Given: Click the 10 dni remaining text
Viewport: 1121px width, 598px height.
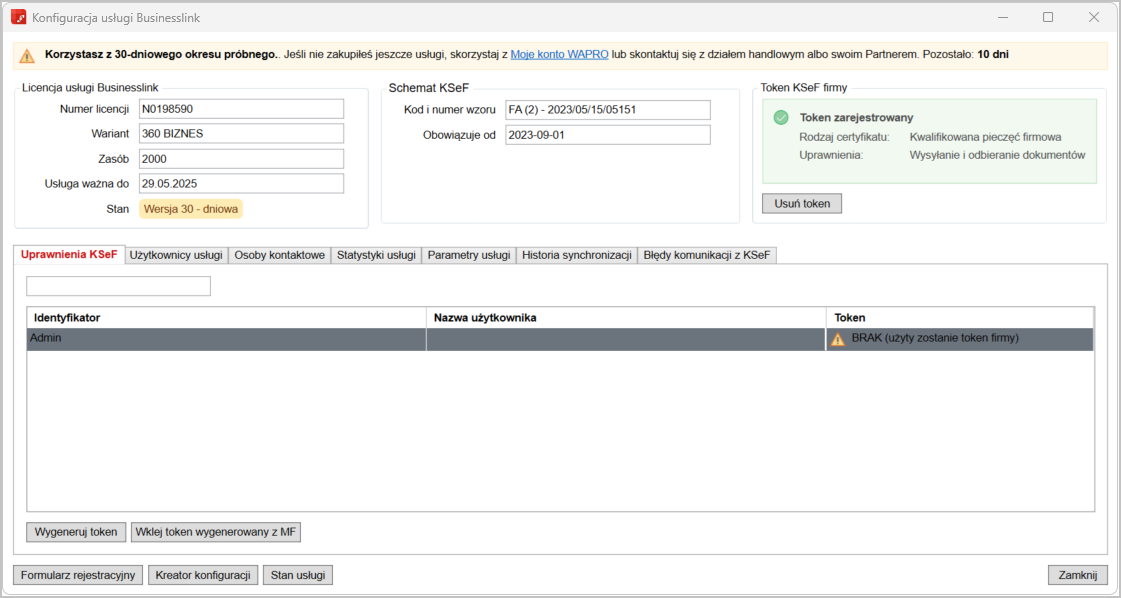Looking at the screenshot, I should (x=993, y=54).
